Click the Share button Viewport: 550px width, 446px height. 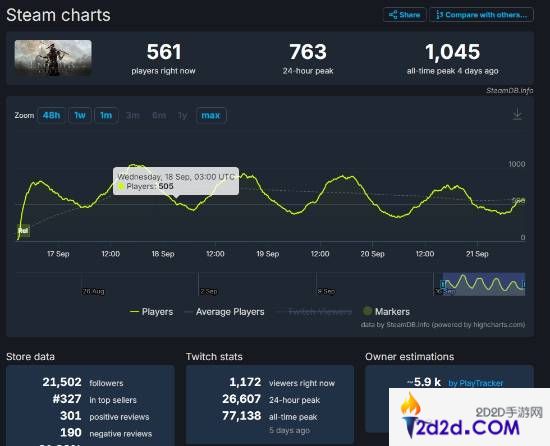coord(404,15)
